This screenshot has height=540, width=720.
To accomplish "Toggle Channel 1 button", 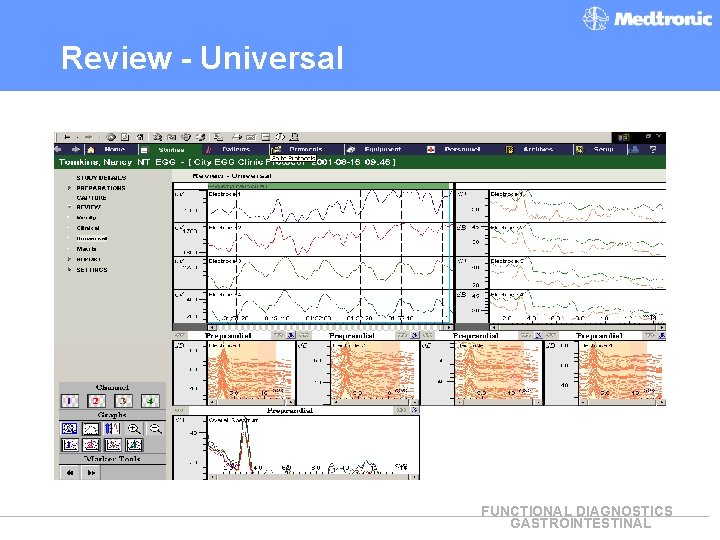I will click(x=69, y=401).
